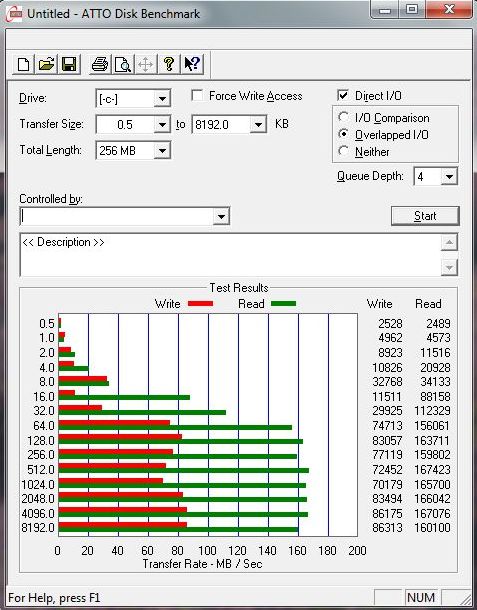The height and width of the screenshot is (610, 477).
Task: Save results with the floppy disk icon
Action: (x=69, y=64)
